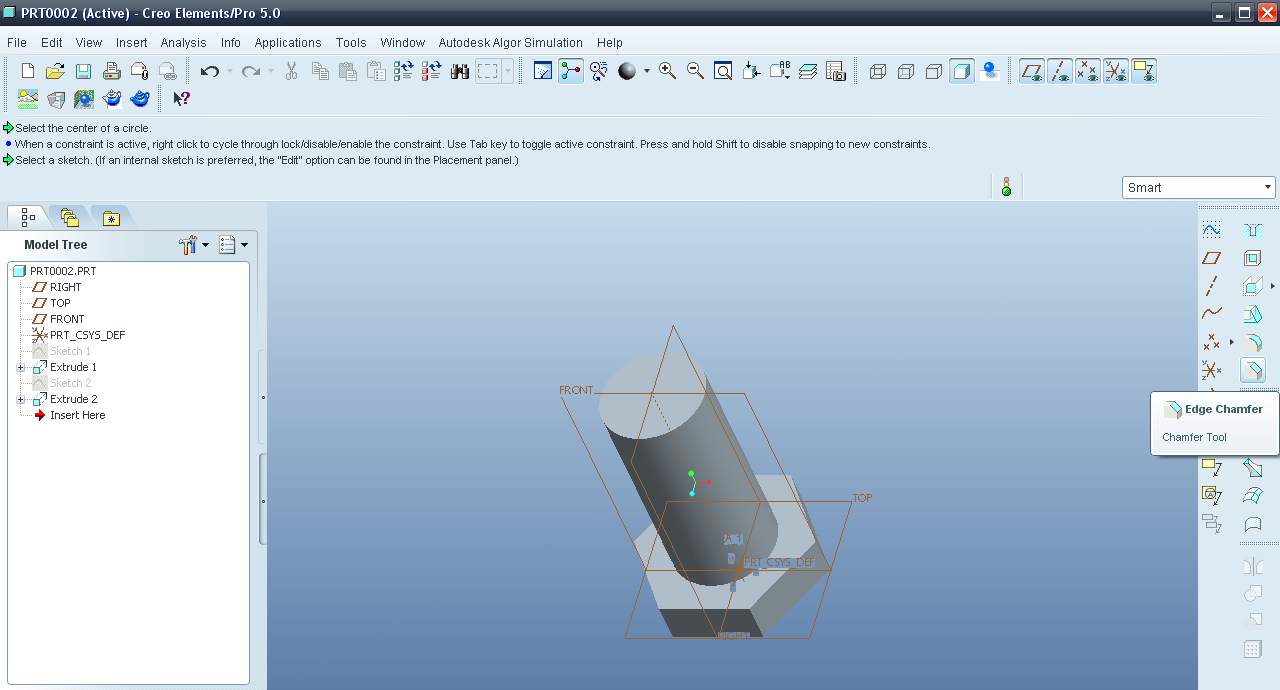Open the Hole tool in feature toolbar
Viewport: 1280px width, 690px height.
(x=1252, y=230)
